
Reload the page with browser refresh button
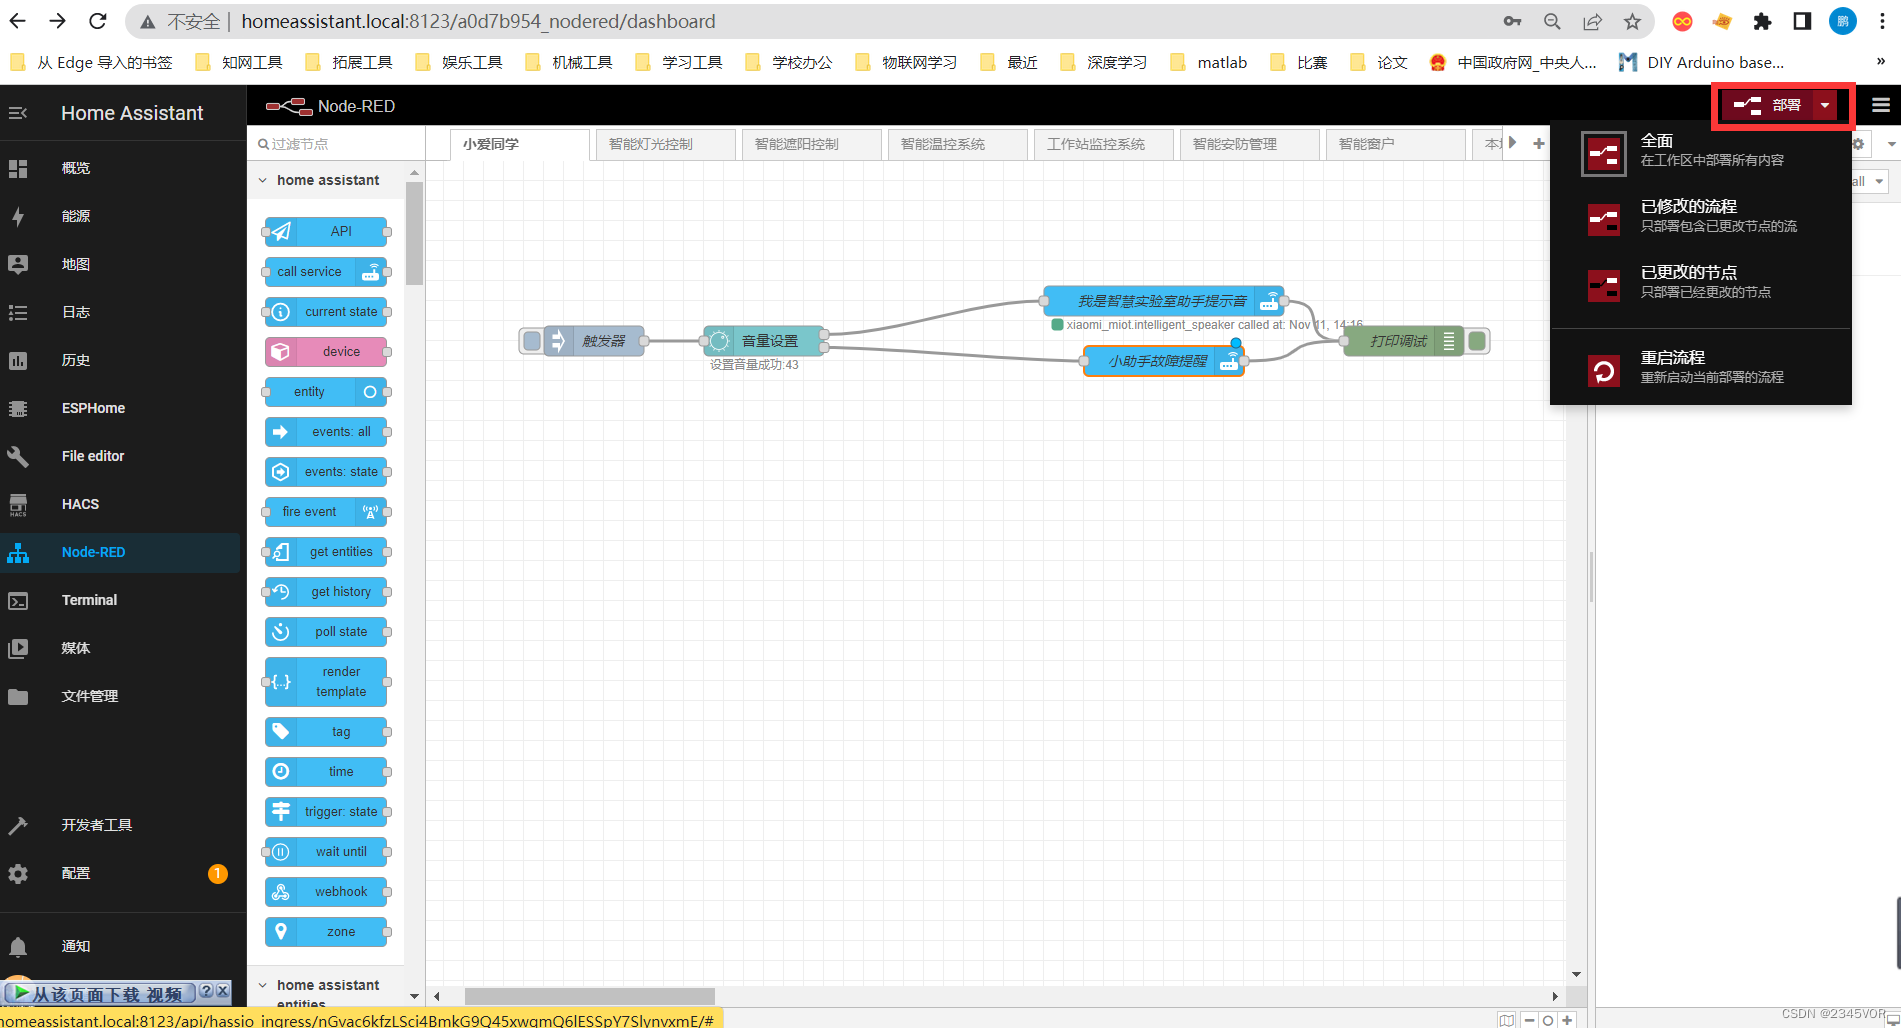pos(98,21)
